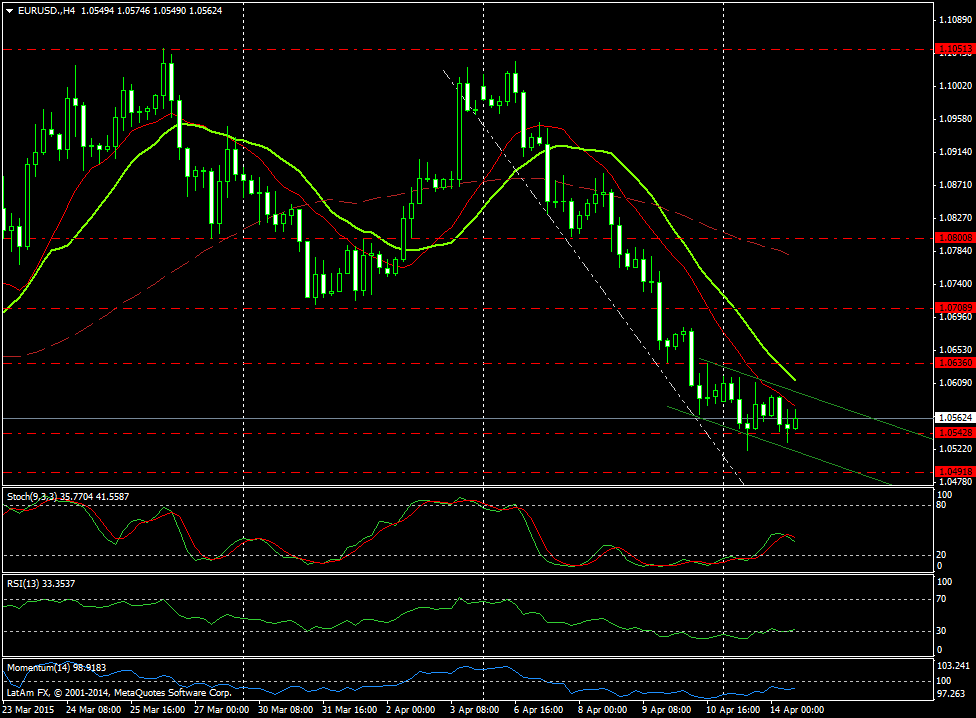
Task: Click the Stoch(9,3,3) indicator label
Action: coord(65,496)
